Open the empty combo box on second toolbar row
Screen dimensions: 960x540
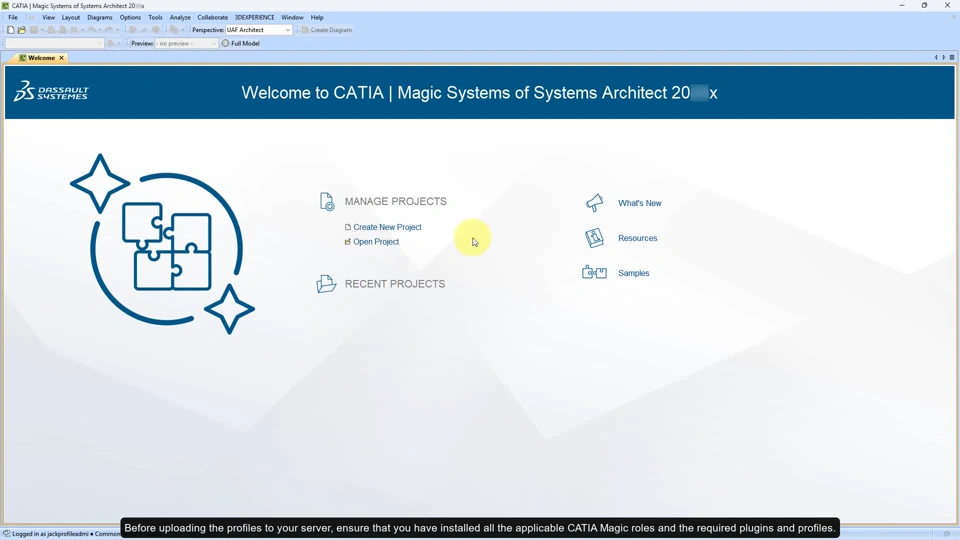[x=54, y=43]
